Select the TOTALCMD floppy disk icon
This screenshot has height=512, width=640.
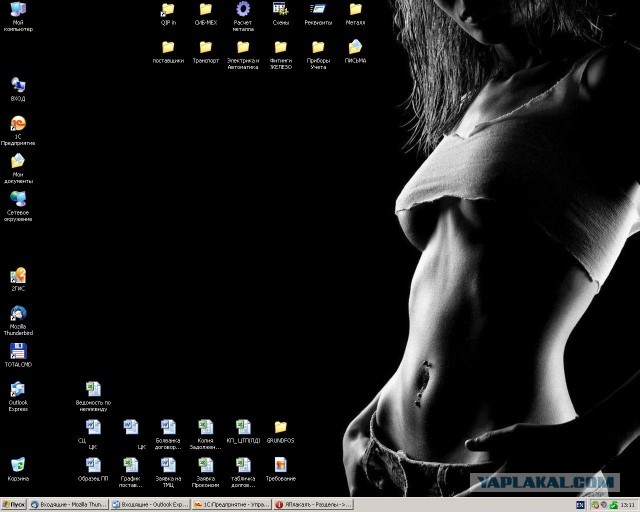tap(18, 350)
